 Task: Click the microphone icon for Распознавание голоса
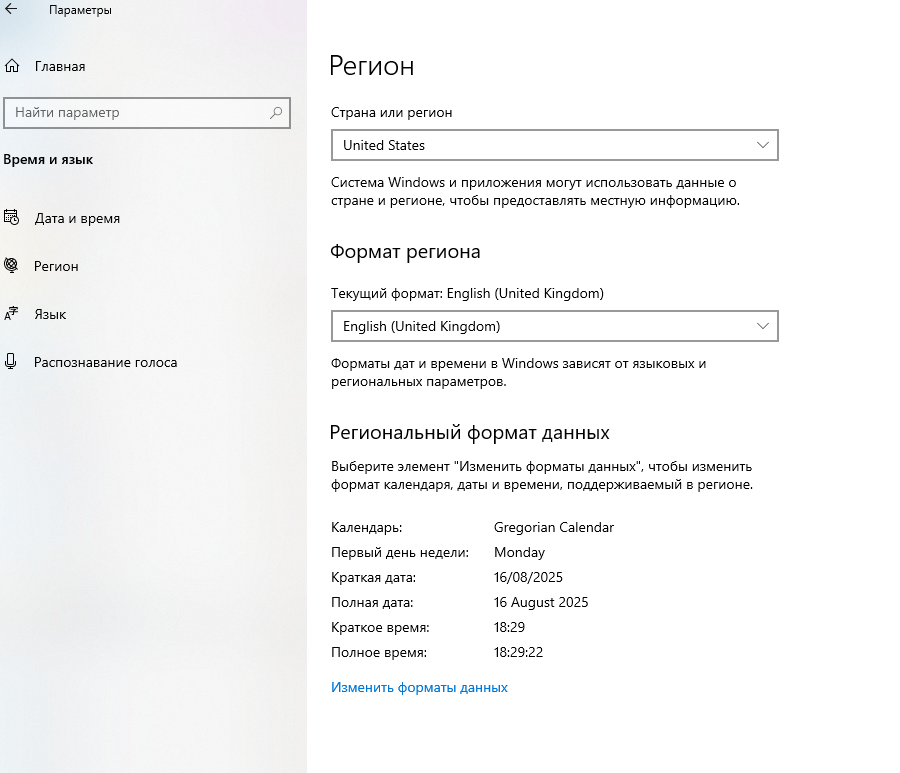tap(12, 362)
